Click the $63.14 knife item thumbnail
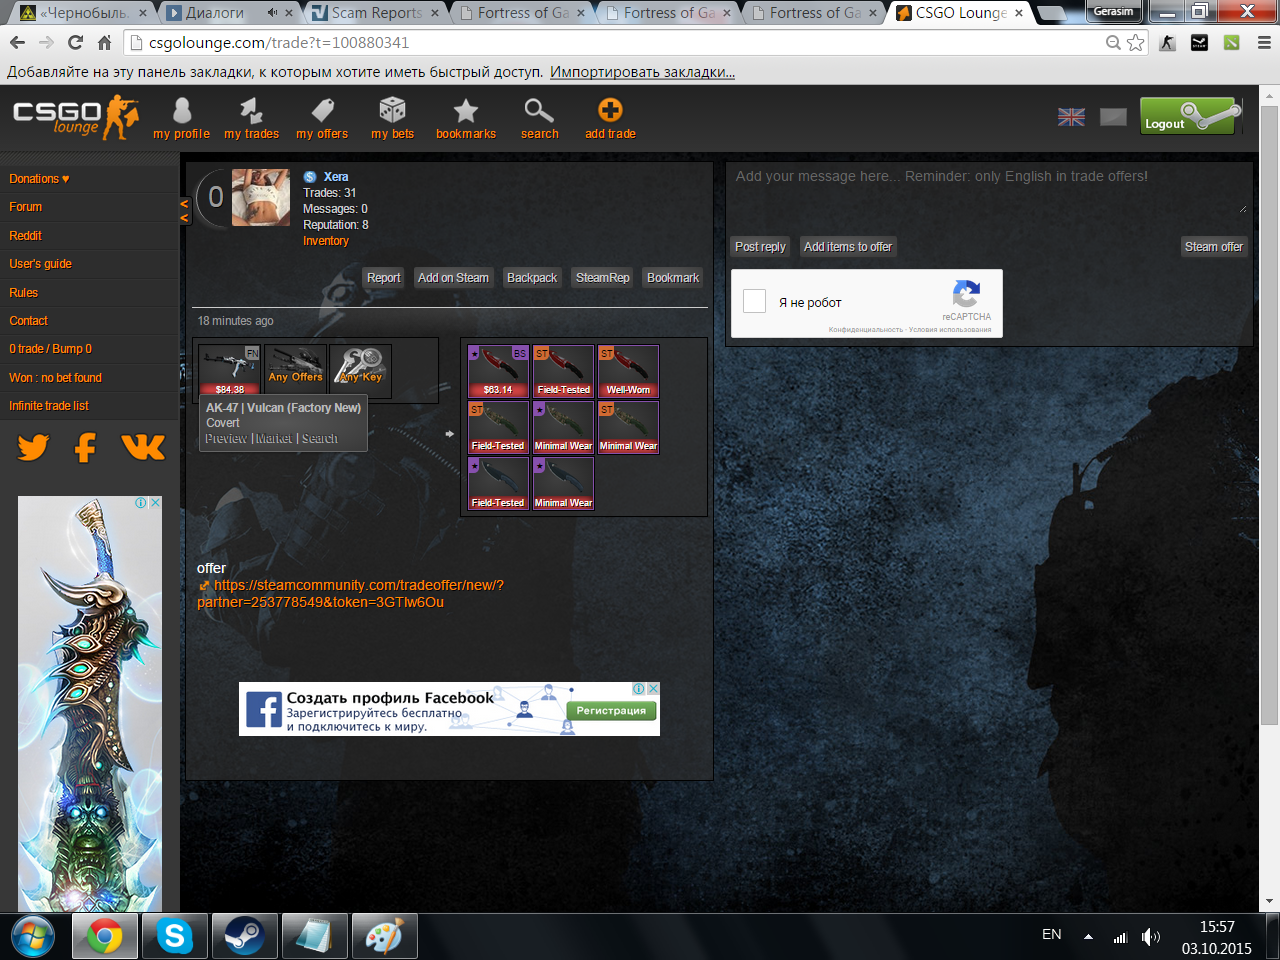The height and width of the screenshot is (960, 1280). pos(498,371)
